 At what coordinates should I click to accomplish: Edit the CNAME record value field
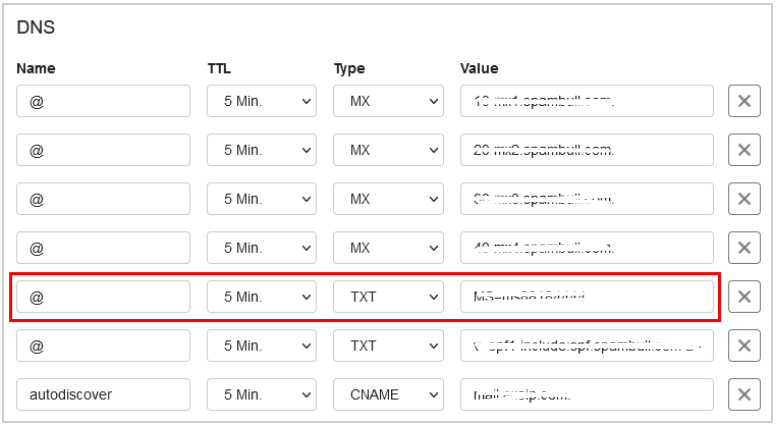tap(587, 395)
